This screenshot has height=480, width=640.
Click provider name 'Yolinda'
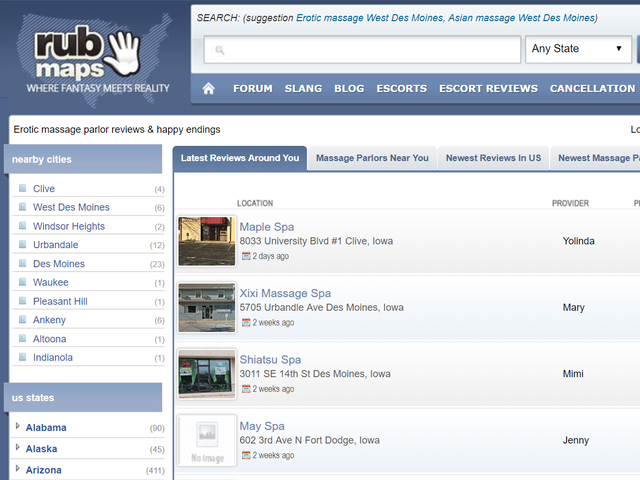(x=578, y=241)
